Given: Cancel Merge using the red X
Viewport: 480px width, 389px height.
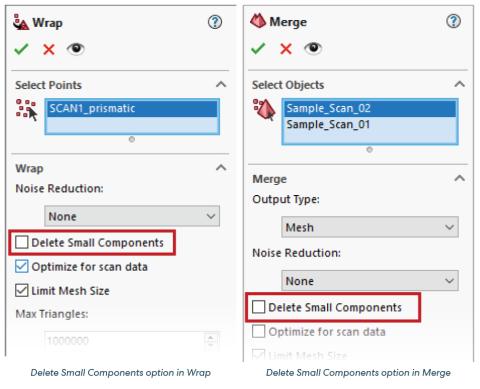Looking at the screenshot, I should point(286,49).
